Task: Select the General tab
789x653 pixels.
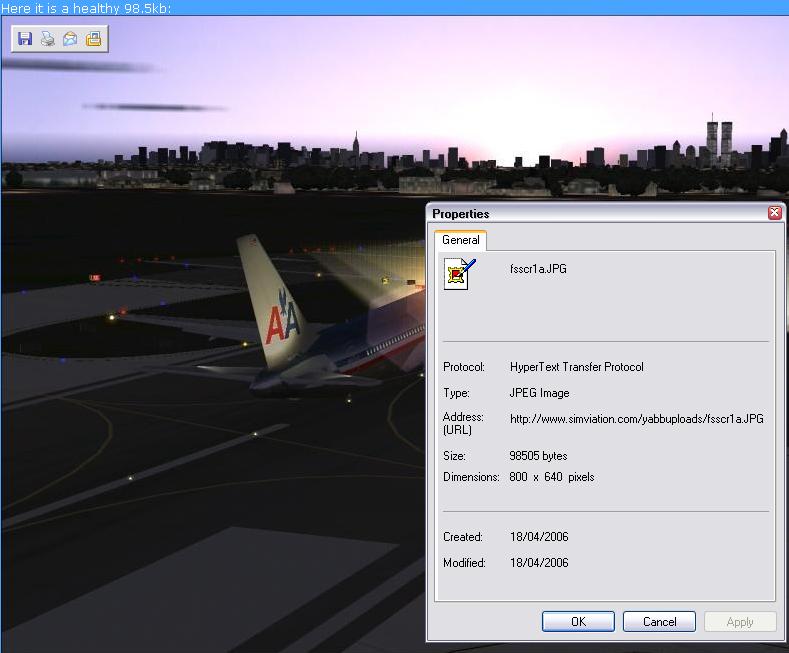Action: (x=461, y=240)
